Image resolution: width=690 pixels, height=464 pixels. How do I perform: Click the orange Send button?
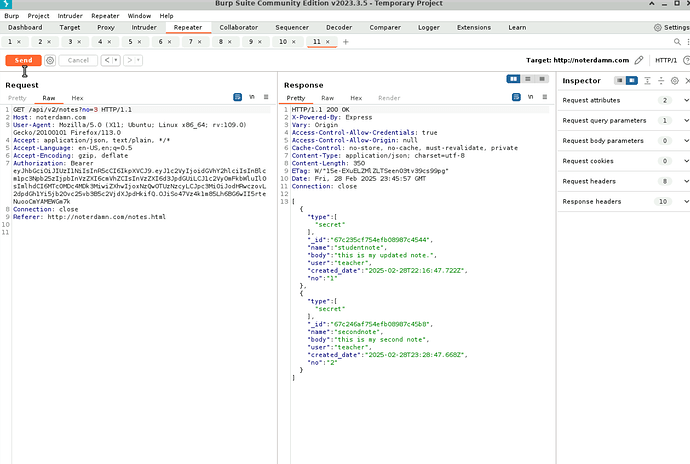pos(23,61)
